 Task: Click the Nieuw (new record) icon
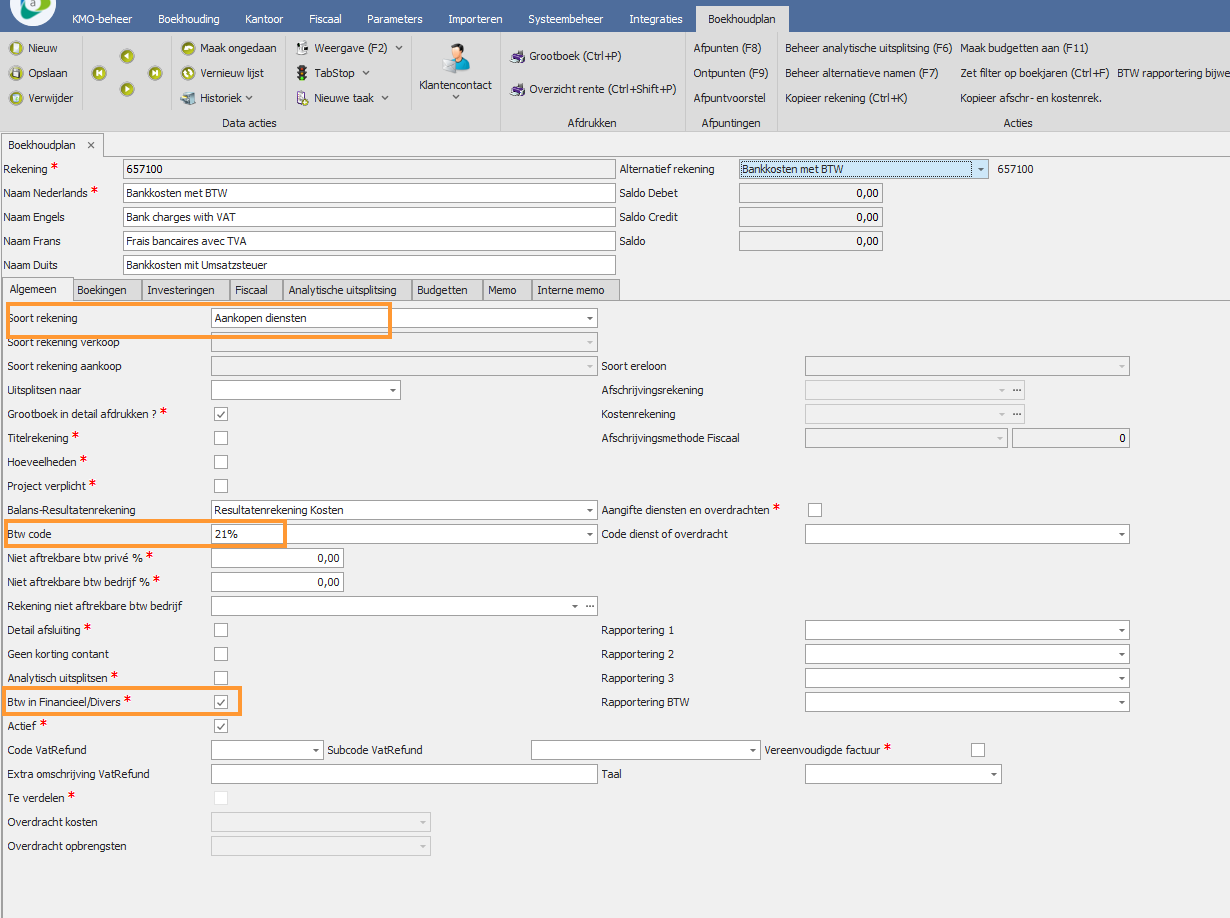click(x=15, y=48)
